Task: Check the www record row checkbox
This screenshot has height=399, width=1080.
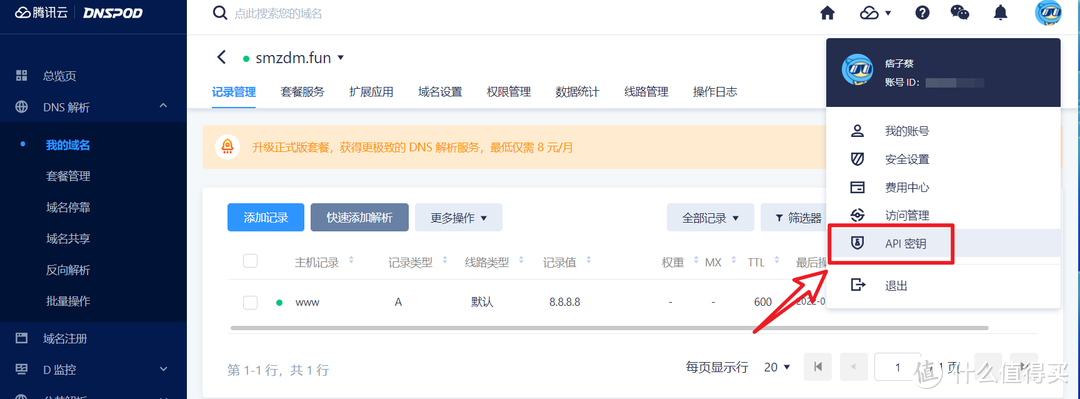Action: point(250,303)
